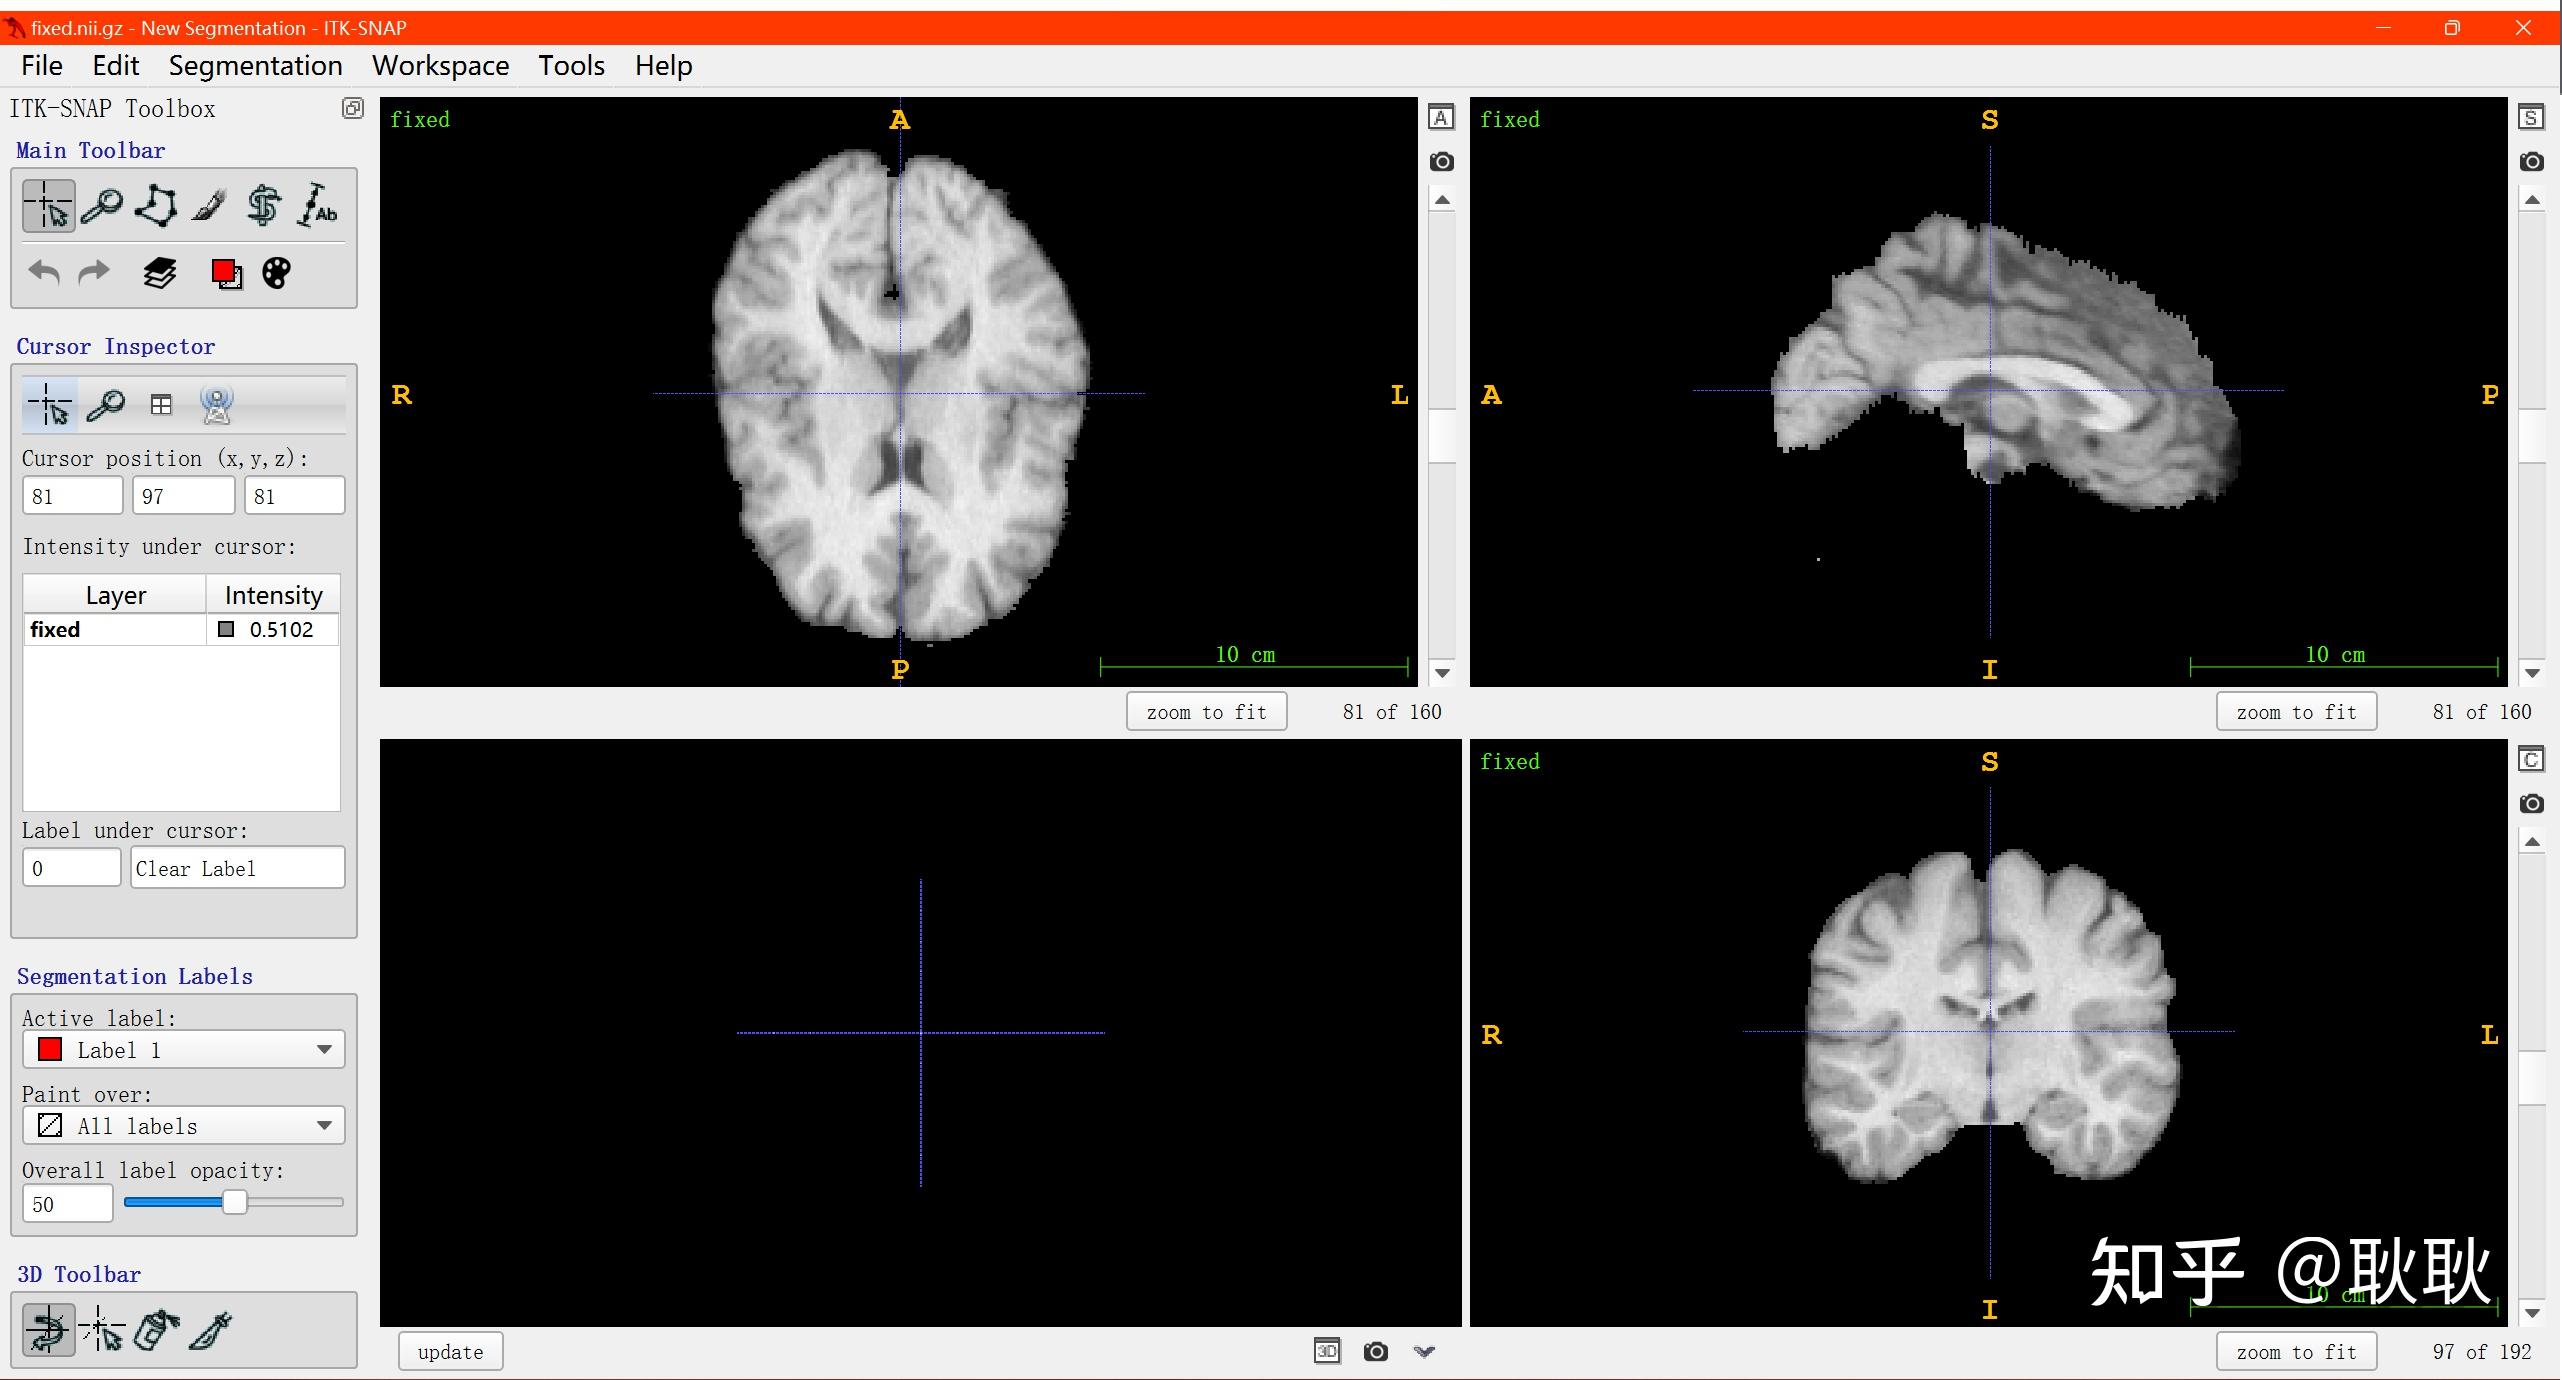
Task: Open the Active label dropdown
Action: tap(184, 1050)
